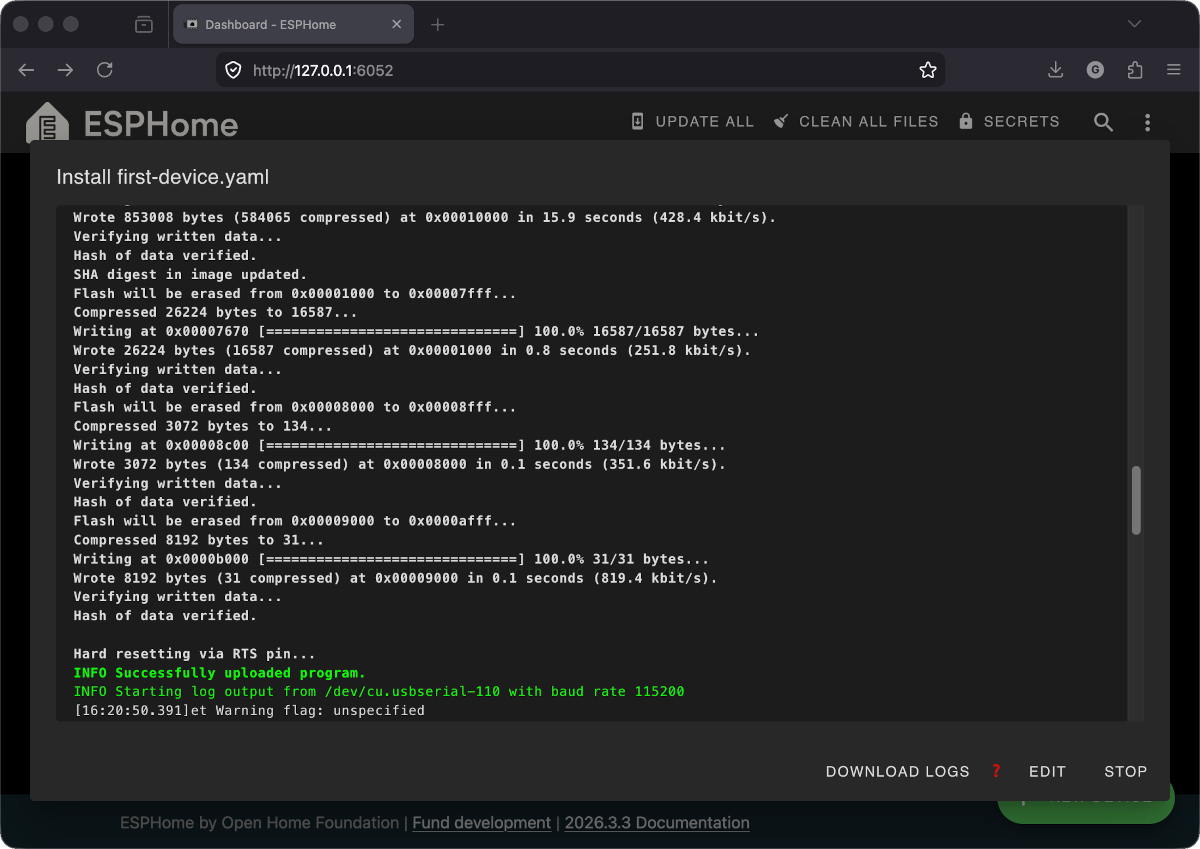Go back with browser back arrow

(x=27, y=70)
